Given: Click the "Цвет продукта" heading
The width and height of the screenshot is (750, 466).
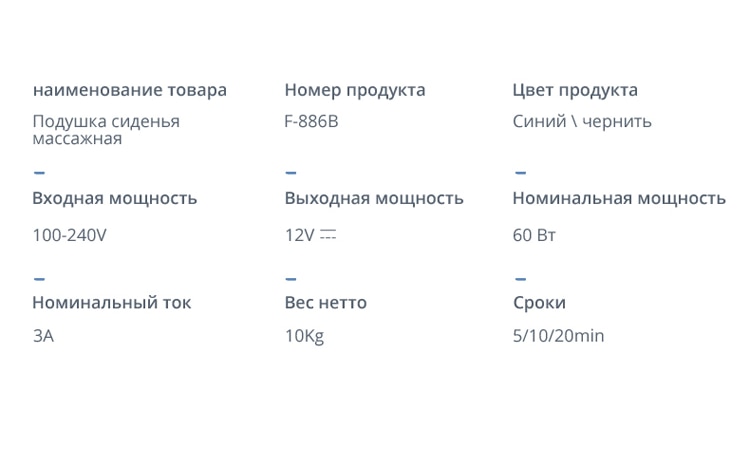Looking at the screenshot, I should click(x=575, y=90).
